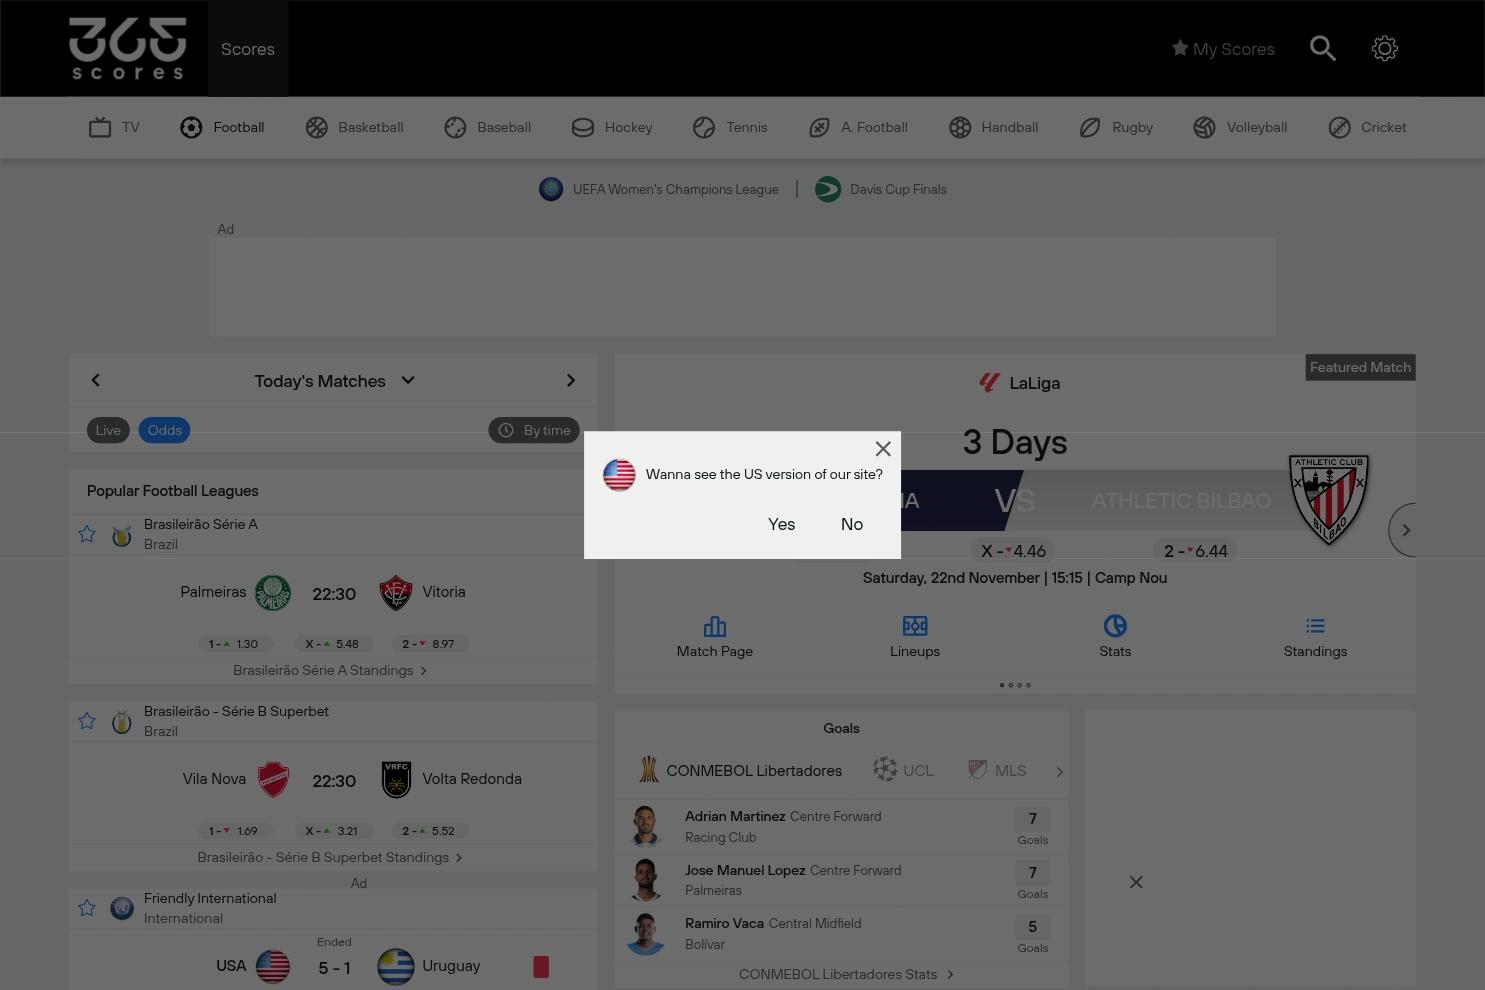Close the US version popup
The height and width of the screenshot is (990, 1485).
(x=883, y=449)
